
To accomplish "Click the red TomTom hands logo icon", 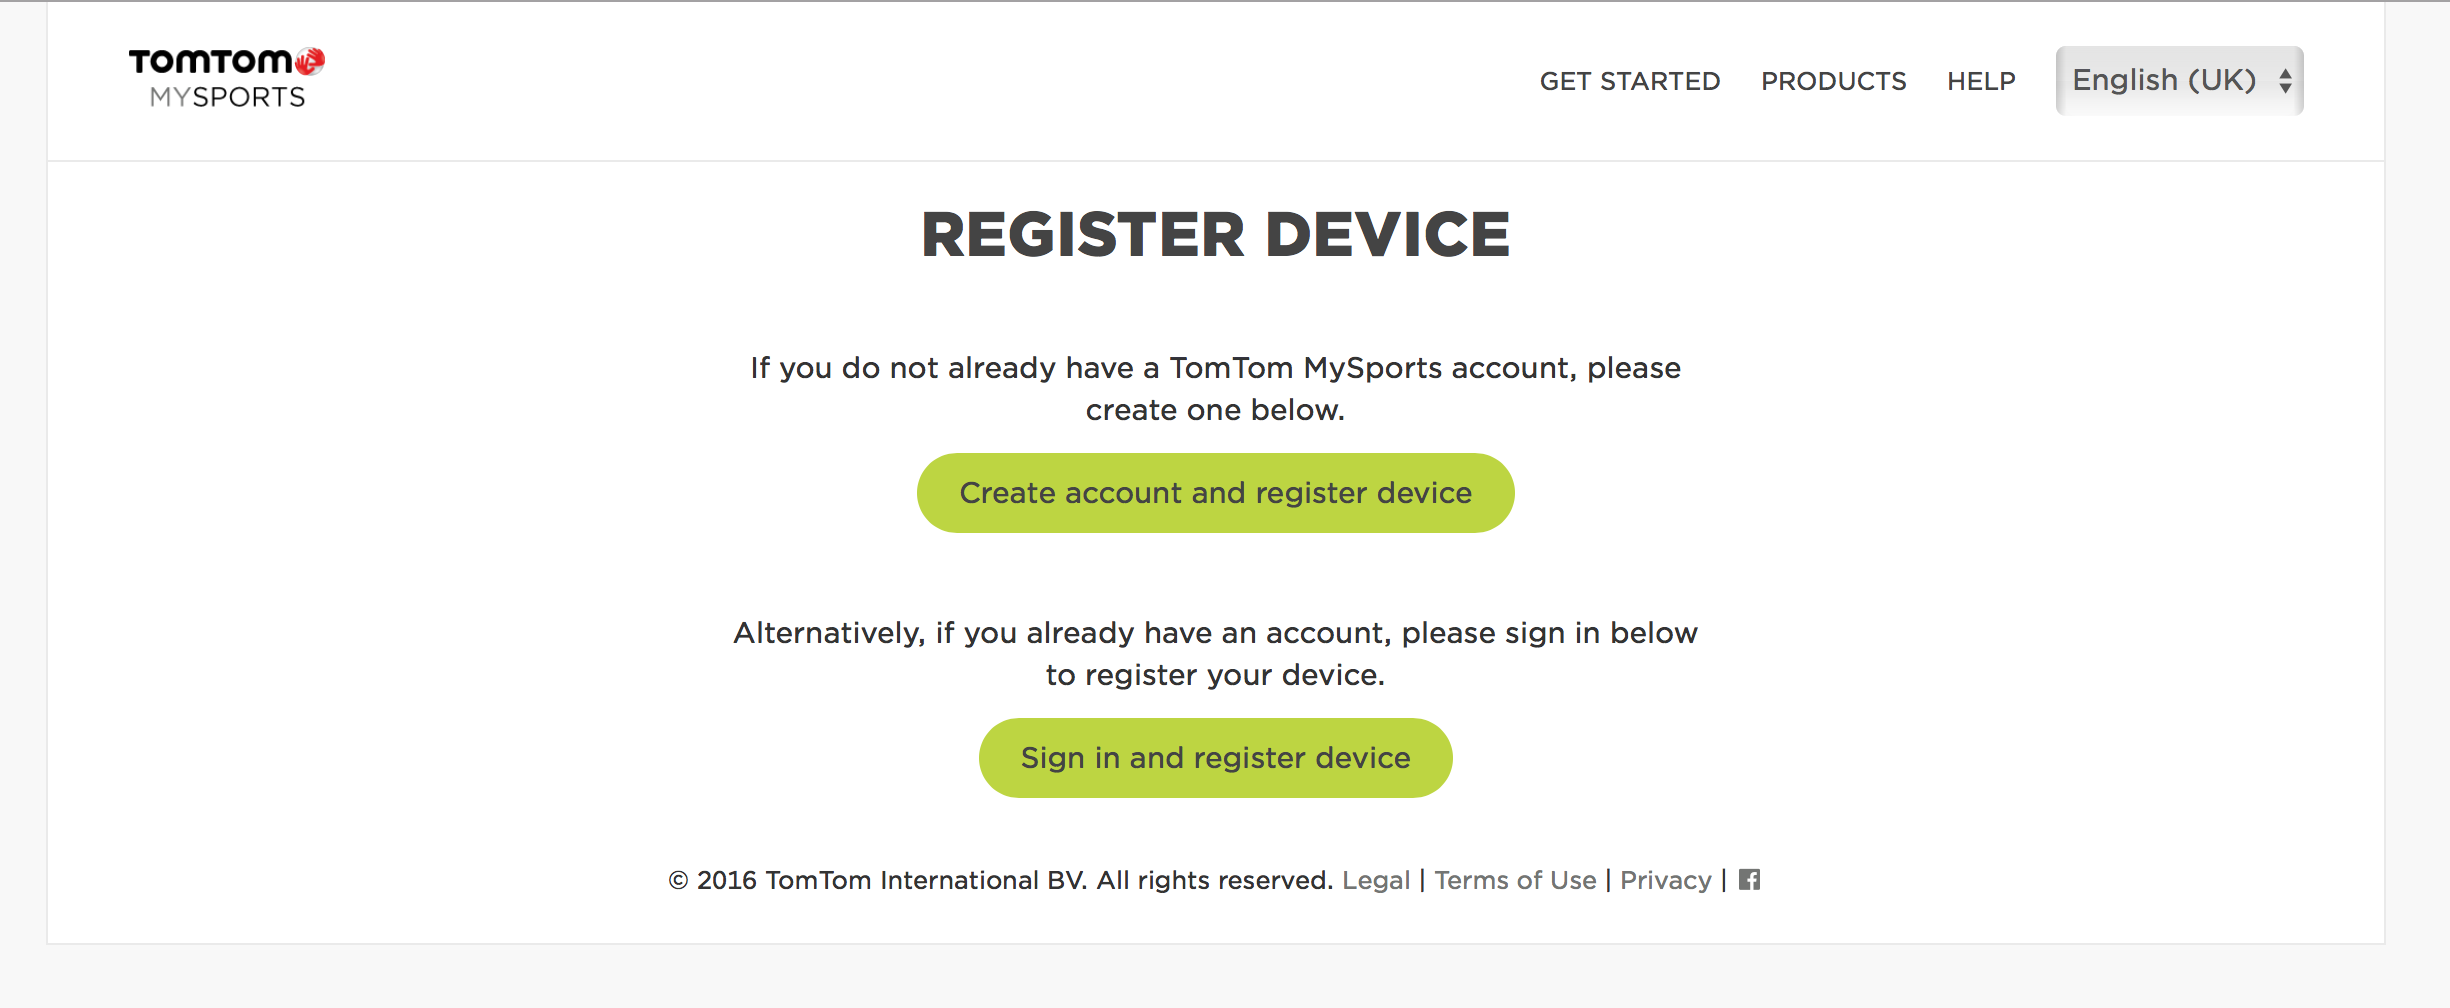I will coord(310,61).
